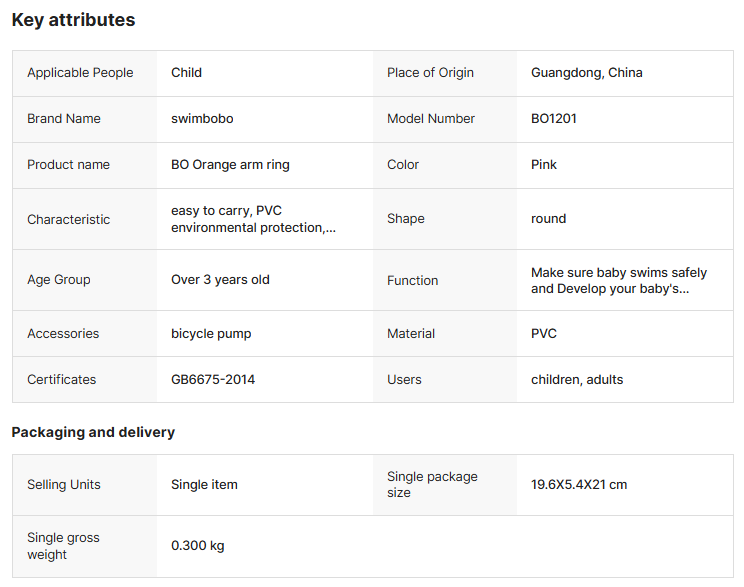The height and width of the screenshot is (587, 744).
Task: Click the swimbobo brand name value
Action: point(202,118)
